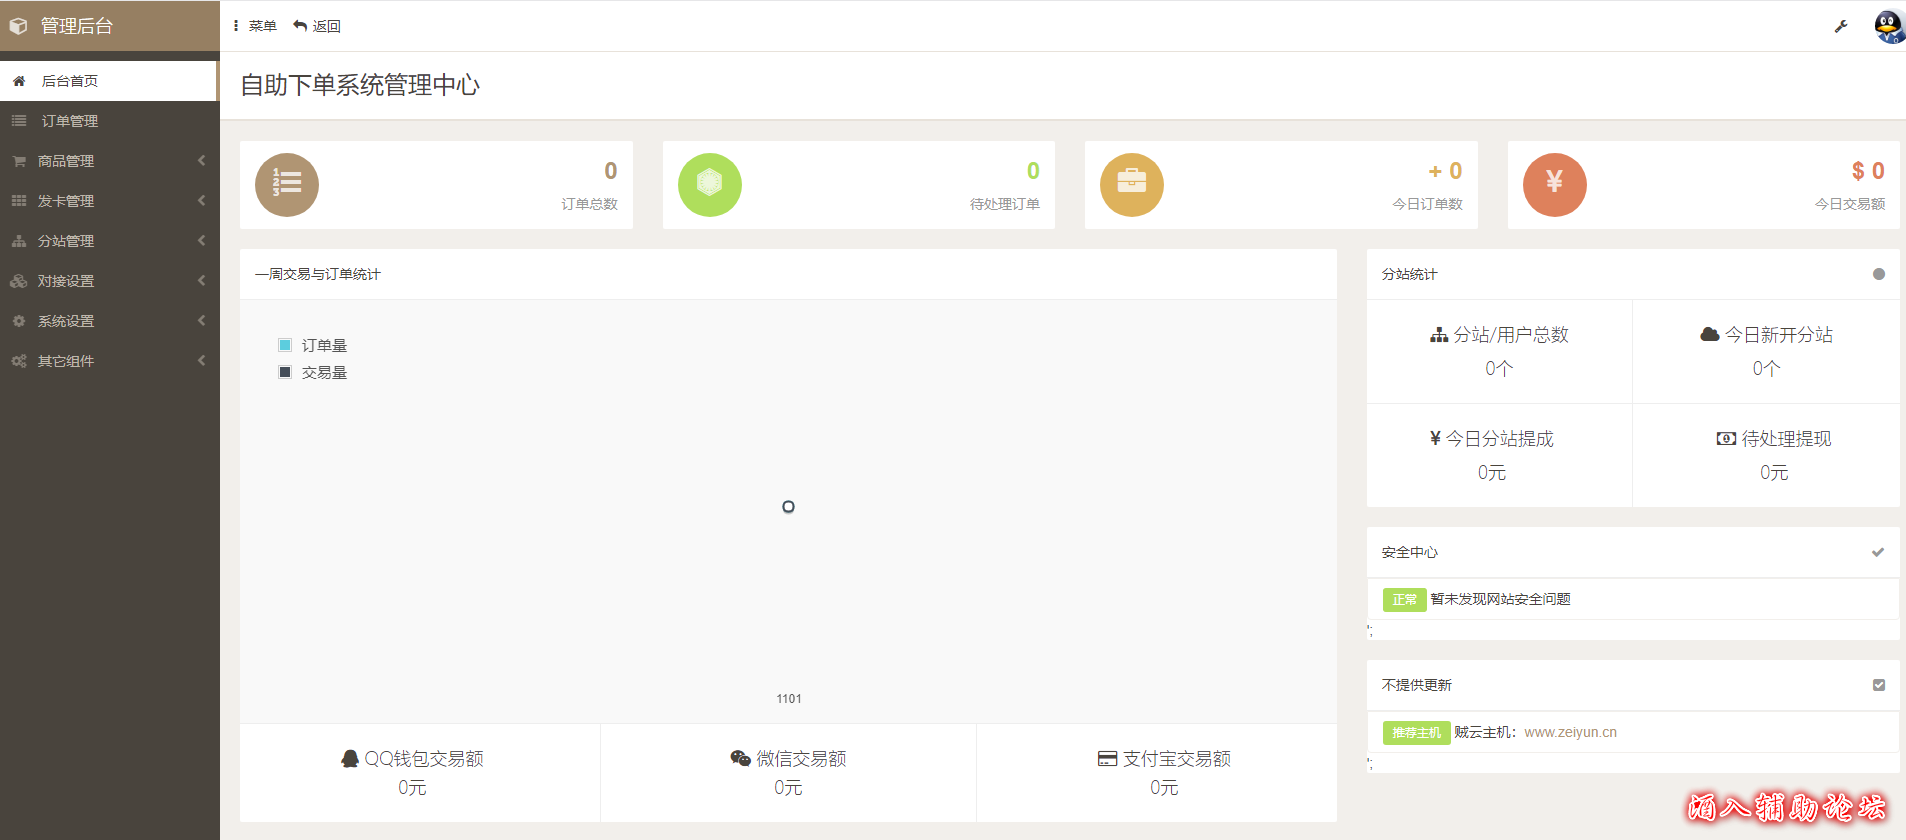Click the orange yen transaction icon
The image size is (1906, 840).
(x=1554, y=185)
